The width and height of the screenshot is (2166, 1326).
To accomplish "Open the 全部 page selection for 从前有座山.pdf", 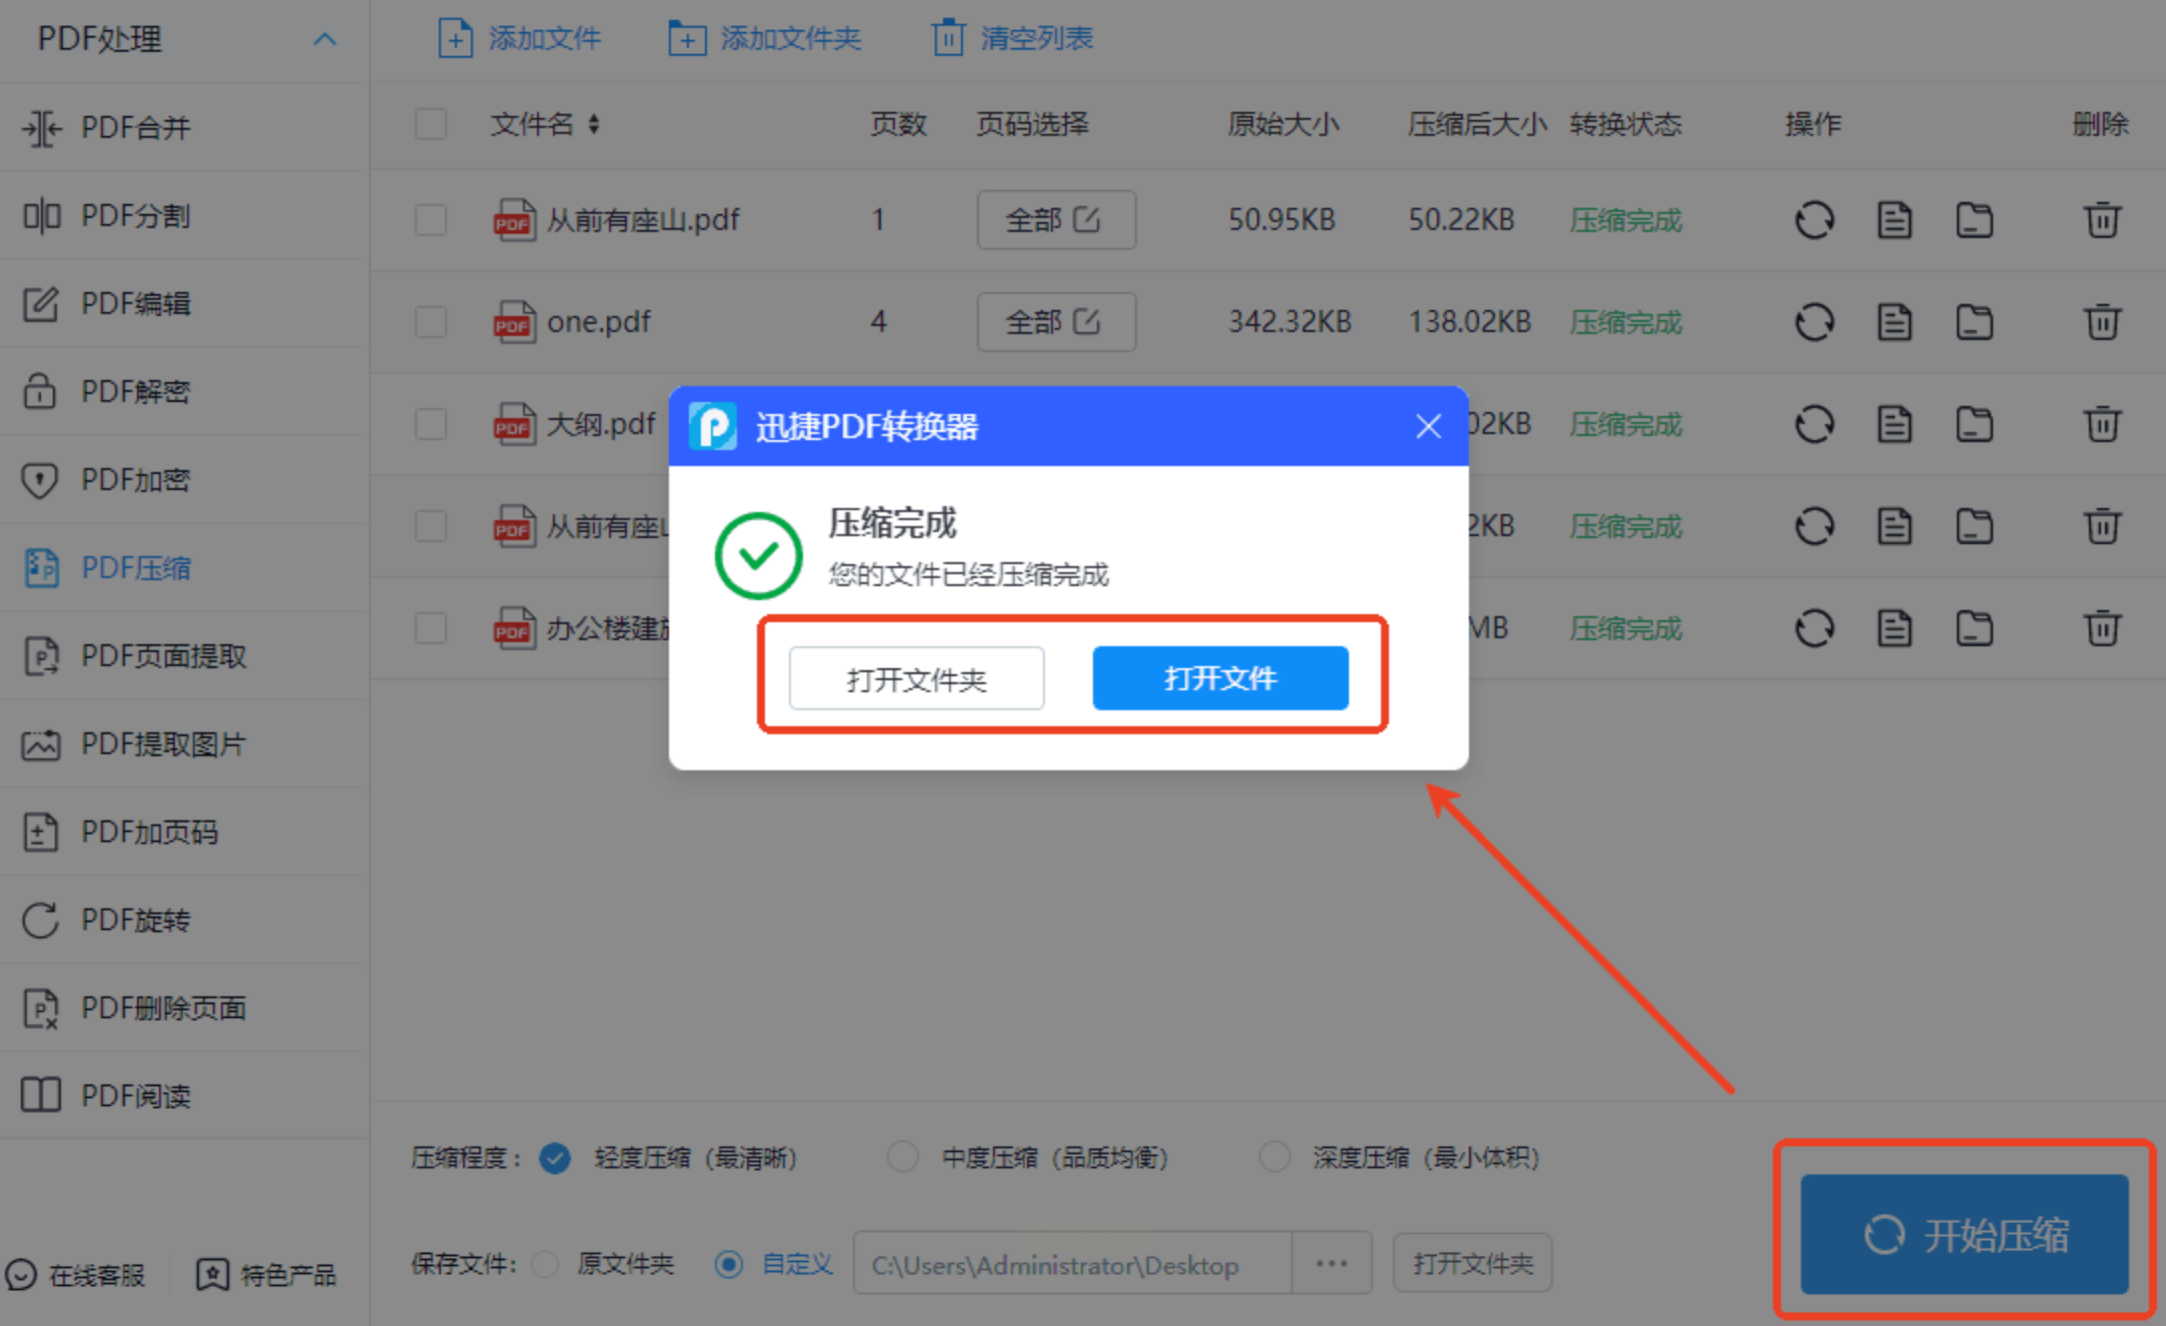I will (x=1055, y=220).
